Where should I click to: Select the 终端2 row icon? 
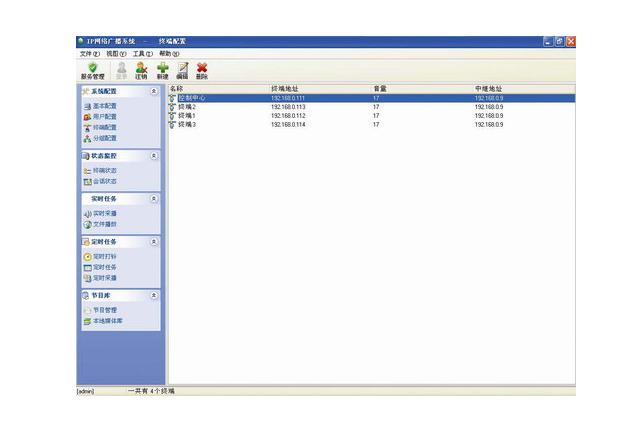pyautogui.click(x=172, y=107)
